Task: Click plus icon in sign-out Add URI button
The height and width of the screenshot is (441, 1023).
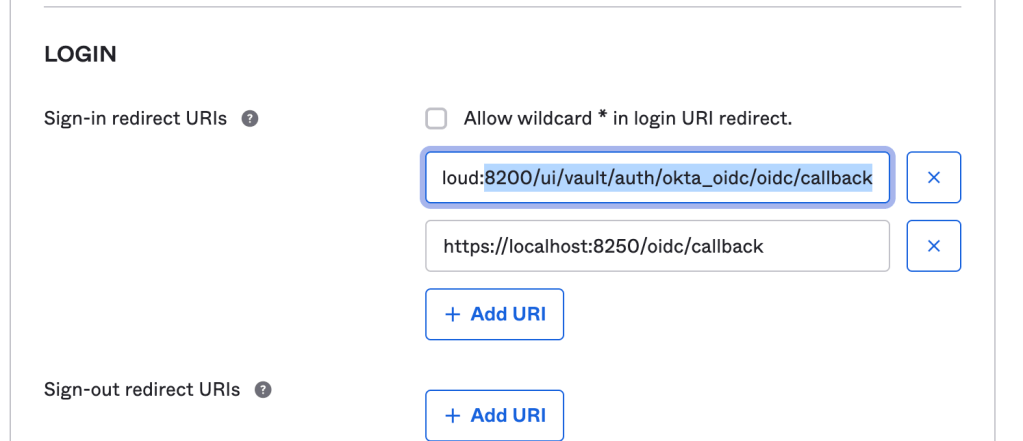Action: coord(453,415)
